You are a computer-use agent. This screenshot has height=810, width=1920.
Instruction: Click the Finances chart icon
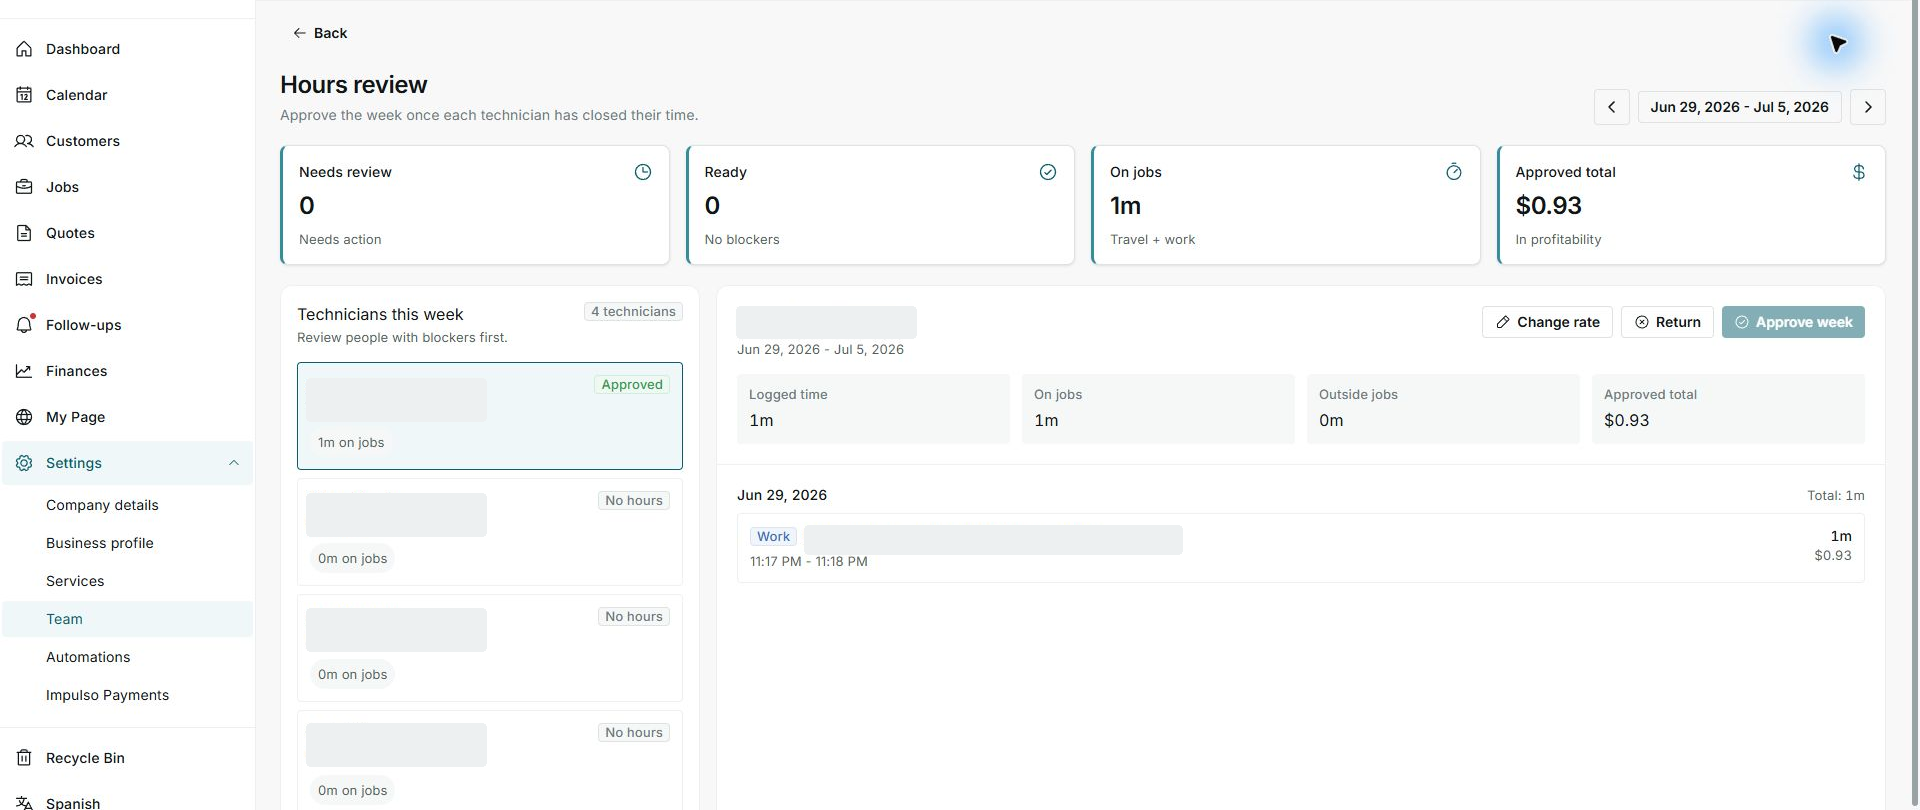click(24, 371)
